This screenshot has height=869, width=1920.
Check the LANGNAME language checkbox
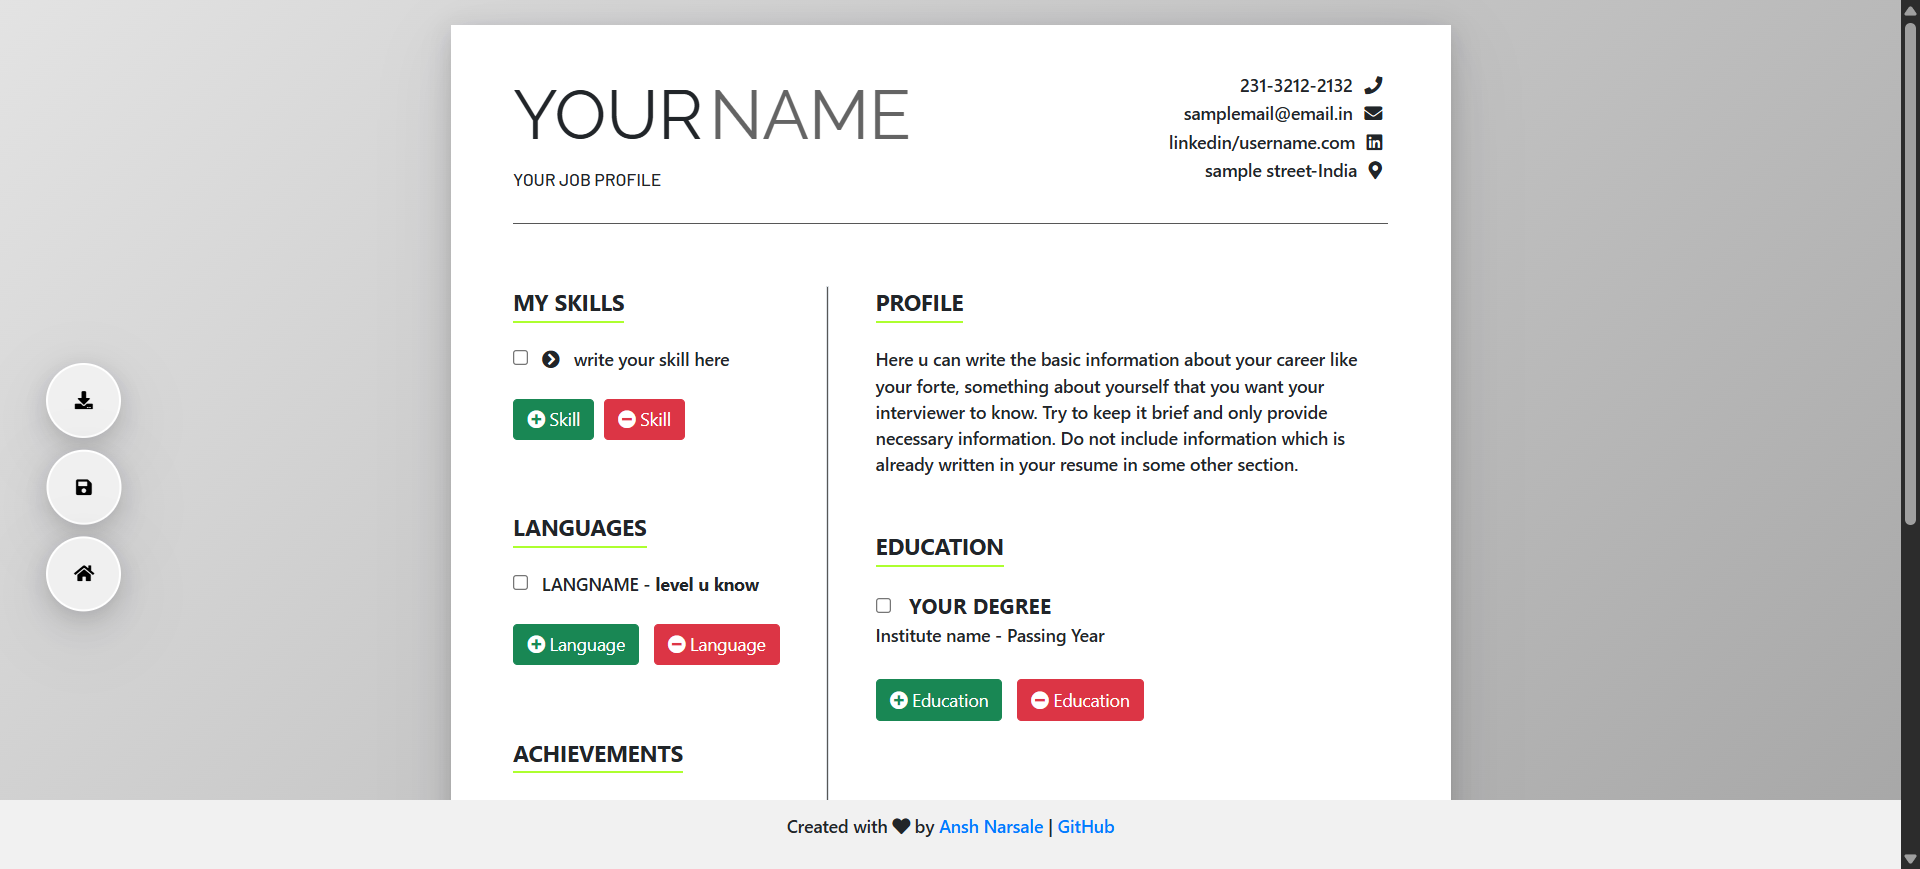click(521, 583)
